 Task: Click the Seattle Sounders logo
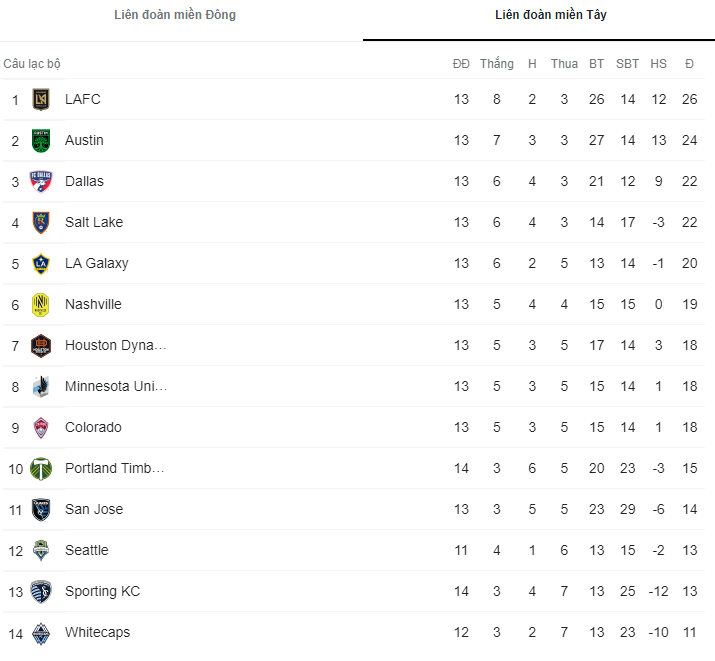pos(41,551)
